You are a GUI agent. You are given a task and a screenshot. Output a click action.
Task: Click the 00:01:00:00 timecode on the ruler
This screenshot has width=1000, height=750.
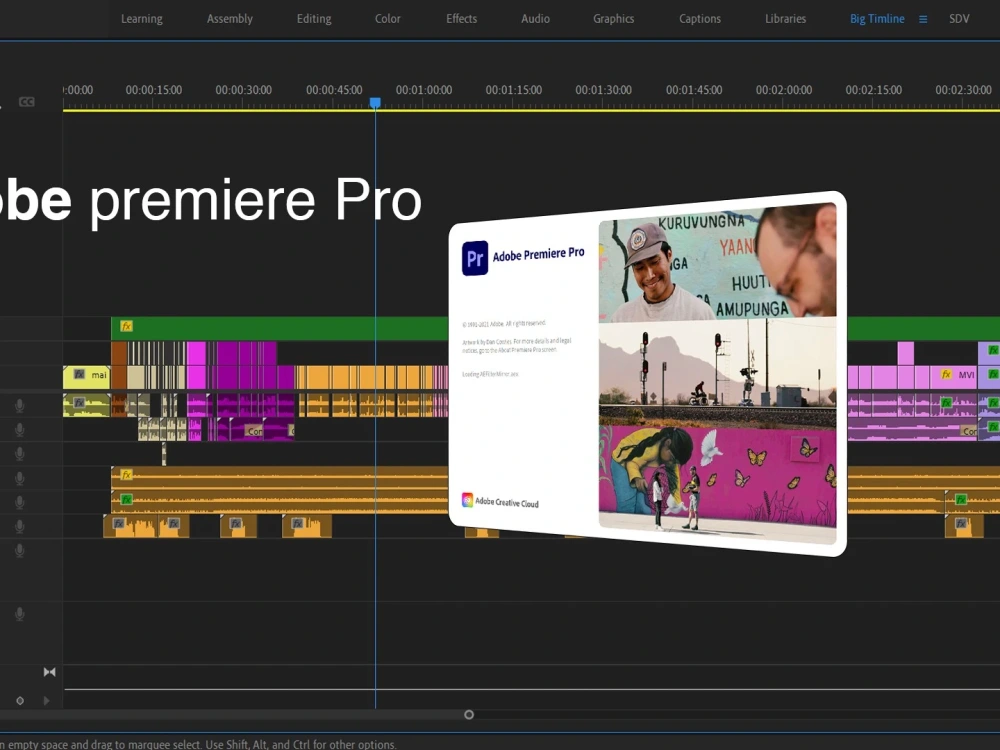423,90
